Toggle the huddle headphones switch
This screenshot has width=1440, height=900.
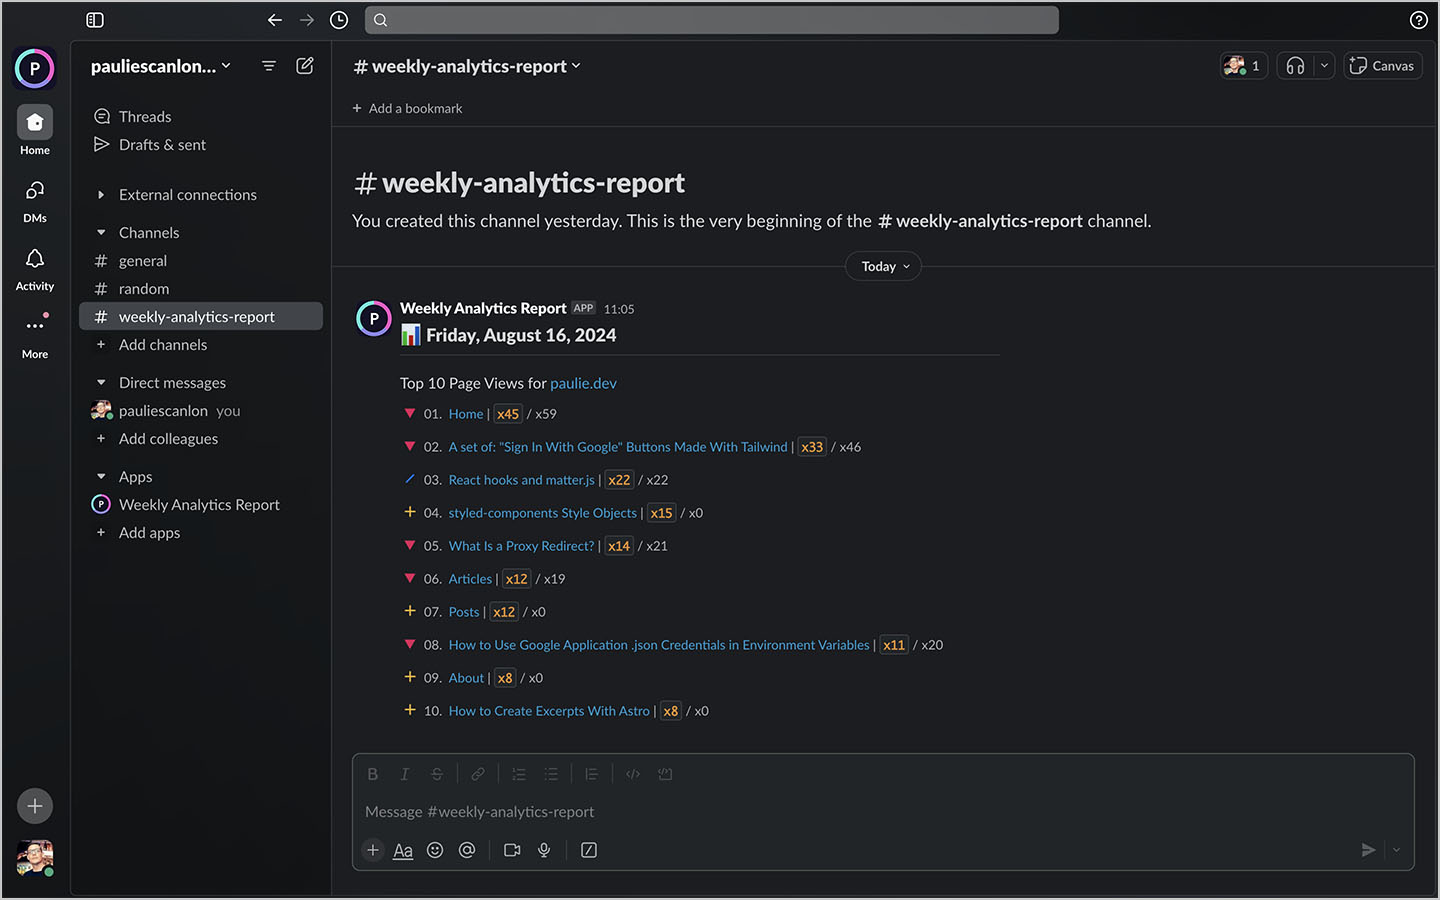coord(1294,64)
